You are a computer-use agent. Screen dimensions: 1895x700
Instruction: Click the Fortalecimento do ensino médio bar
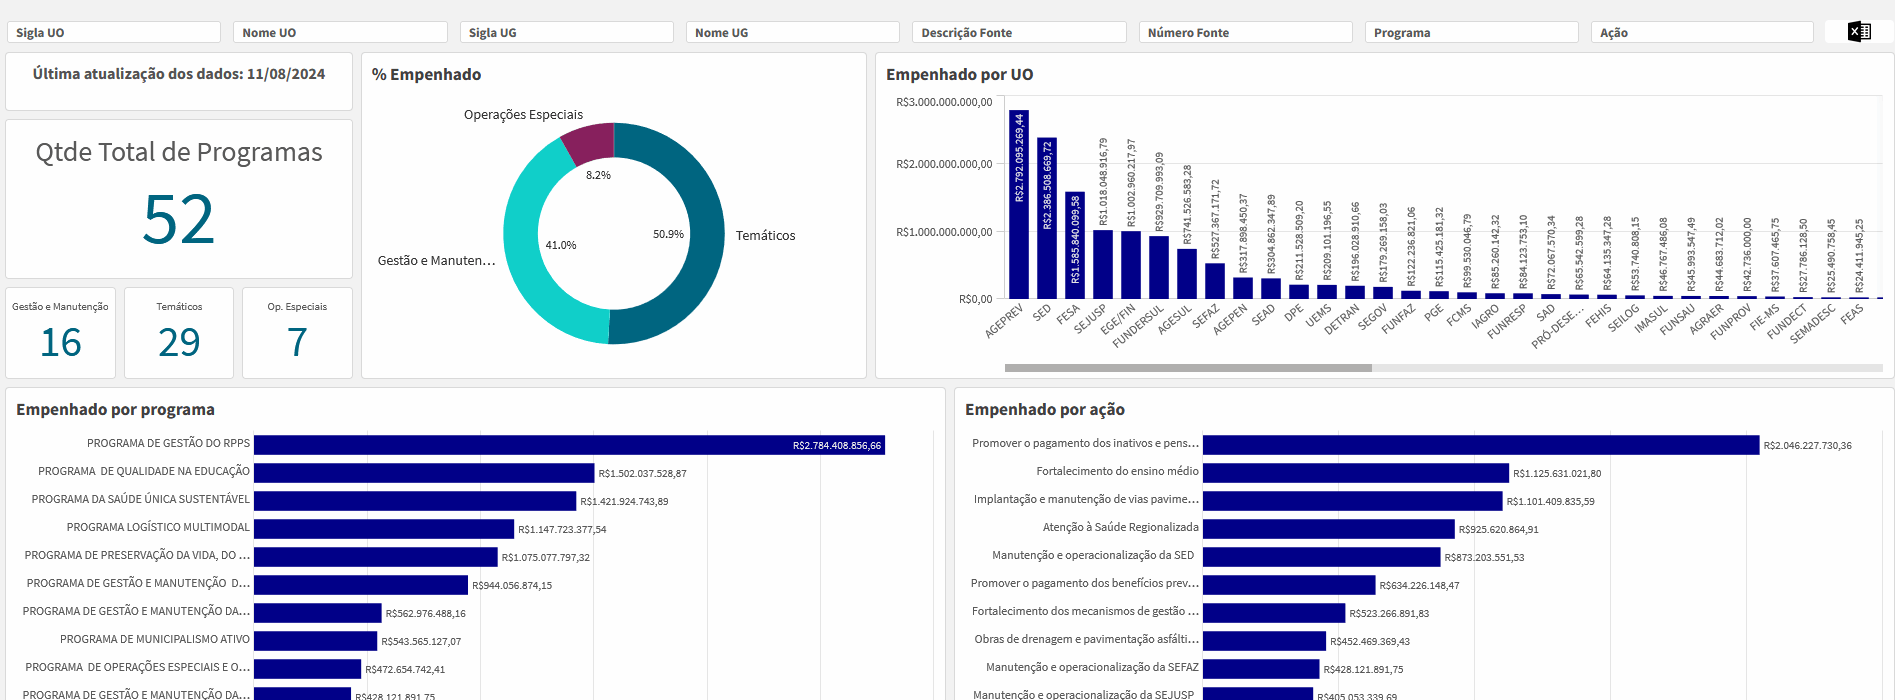click(1355, 473)
